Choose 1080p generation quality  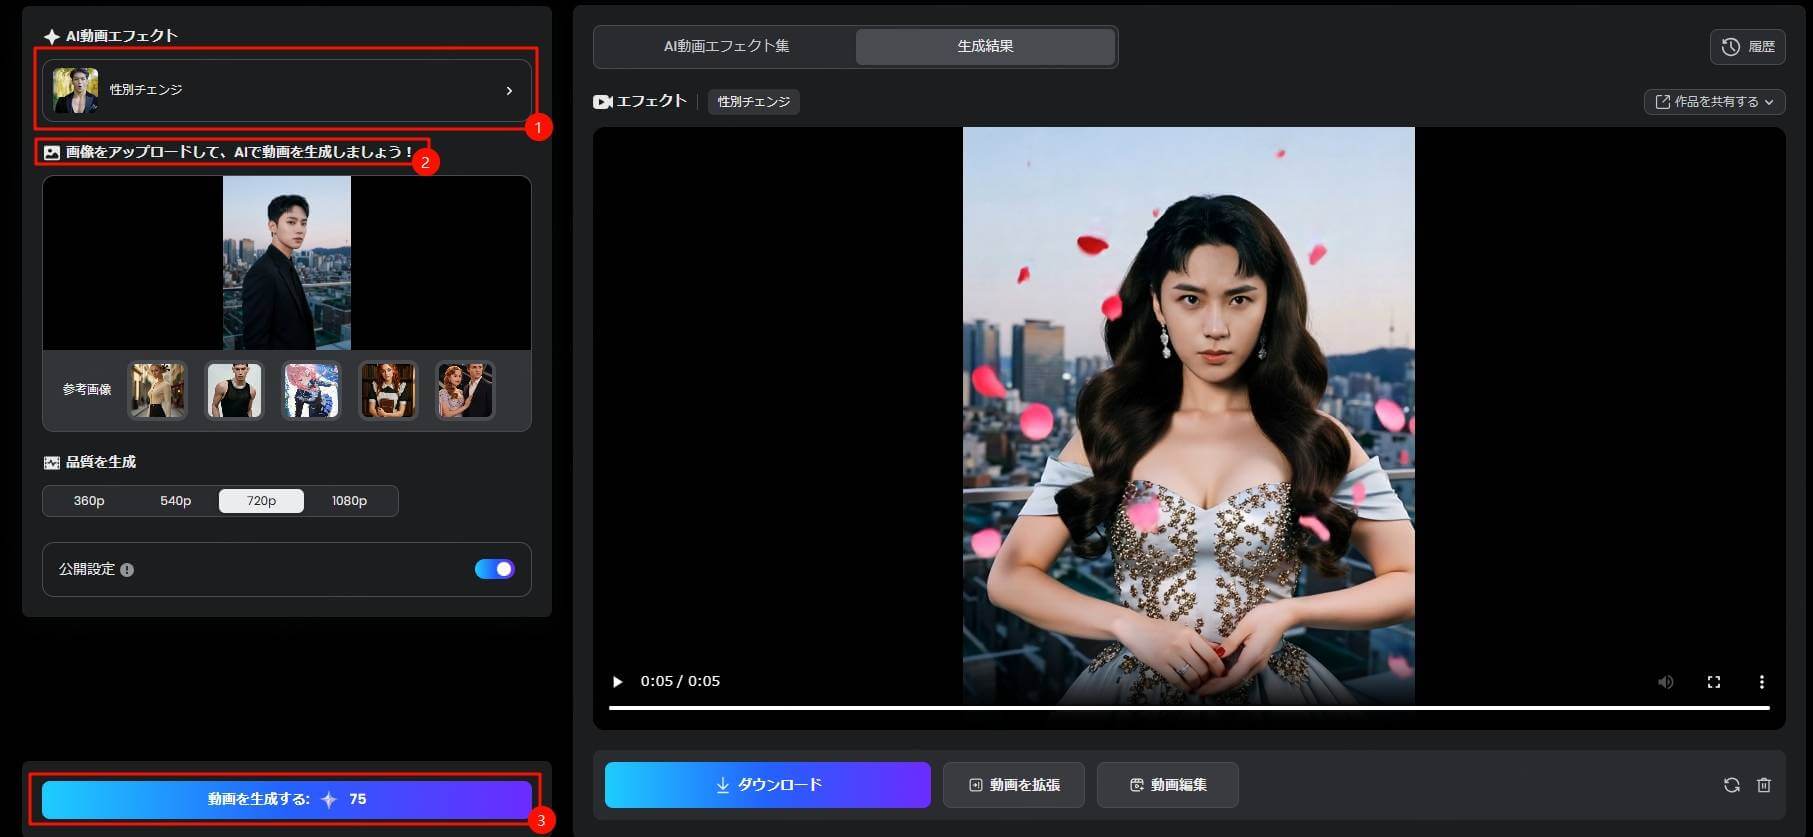(349, 501)
